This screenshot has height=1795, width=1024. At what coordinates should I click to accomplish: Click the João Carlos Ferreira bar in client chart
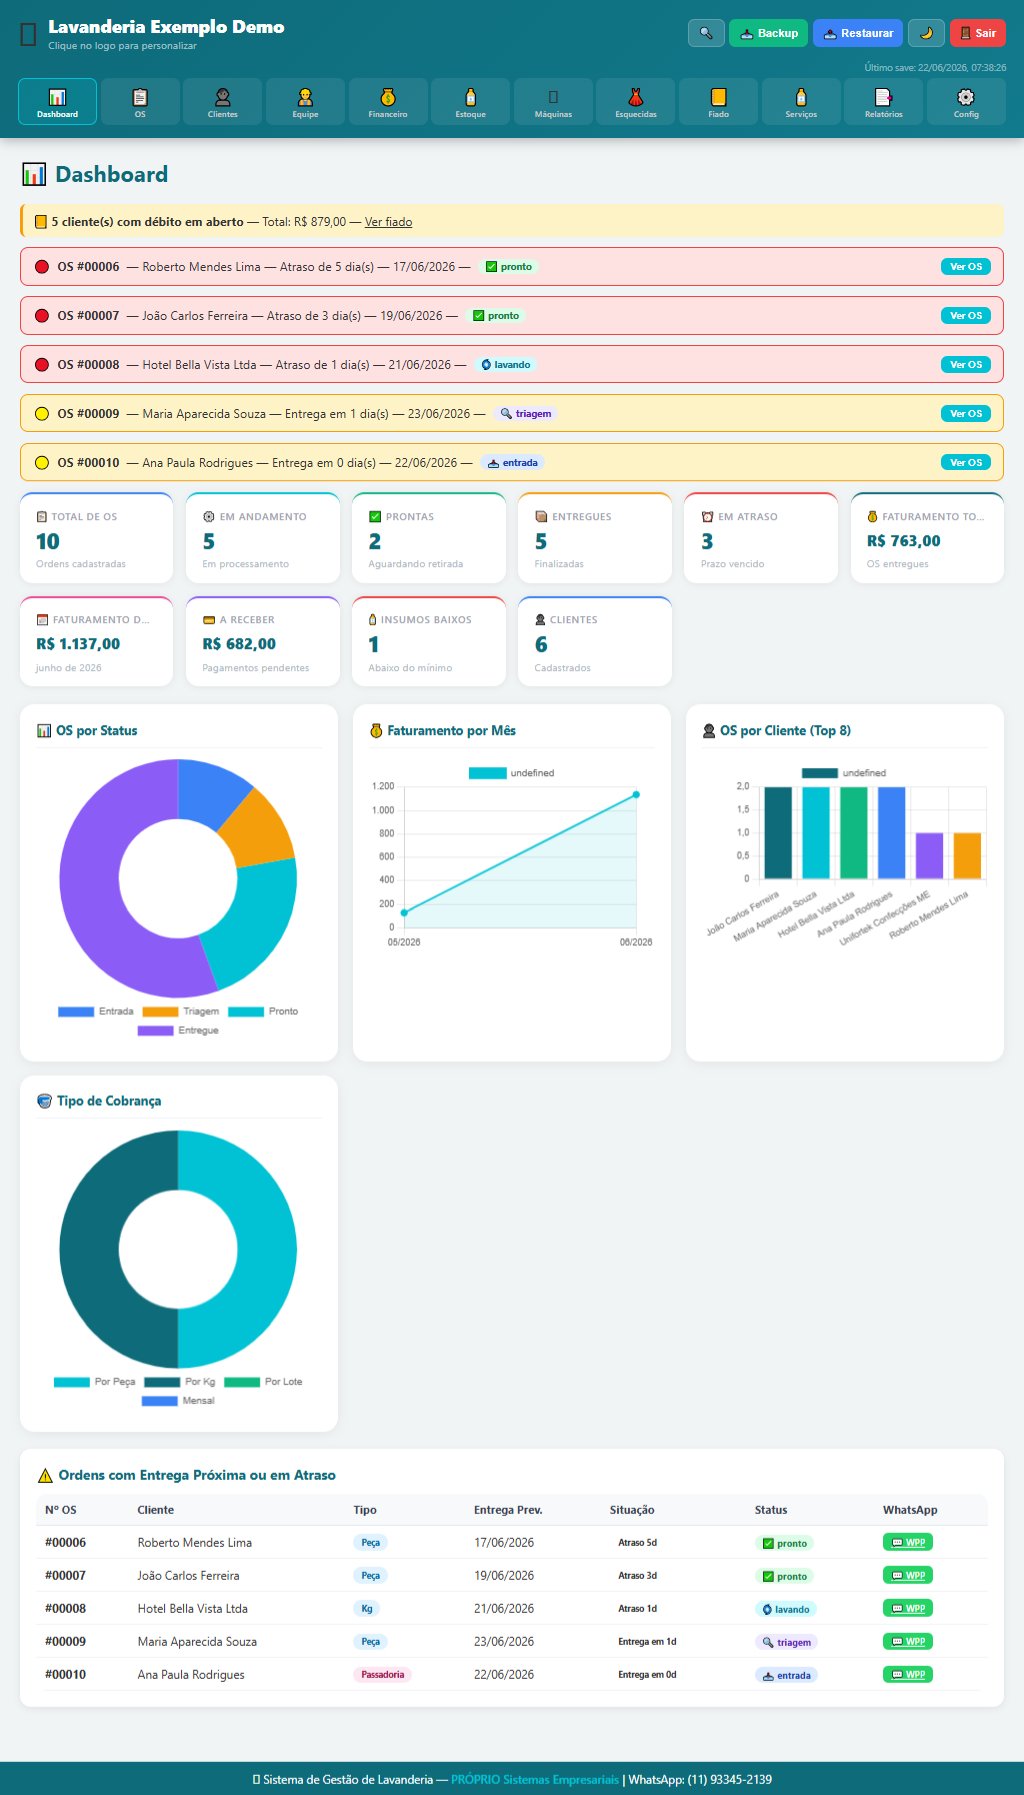pos(778,833)
